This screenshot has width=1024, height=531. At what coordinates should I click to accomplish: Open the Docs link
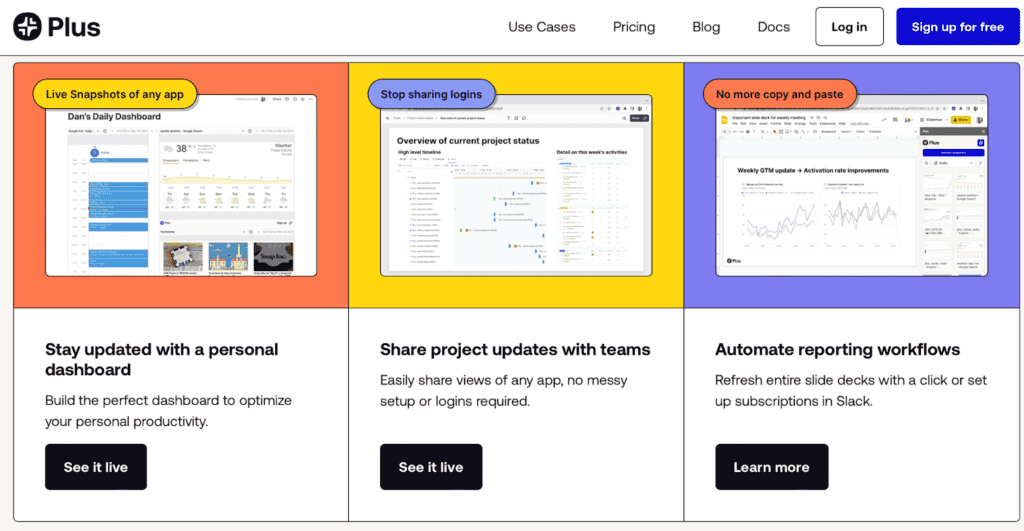point(773,27)
